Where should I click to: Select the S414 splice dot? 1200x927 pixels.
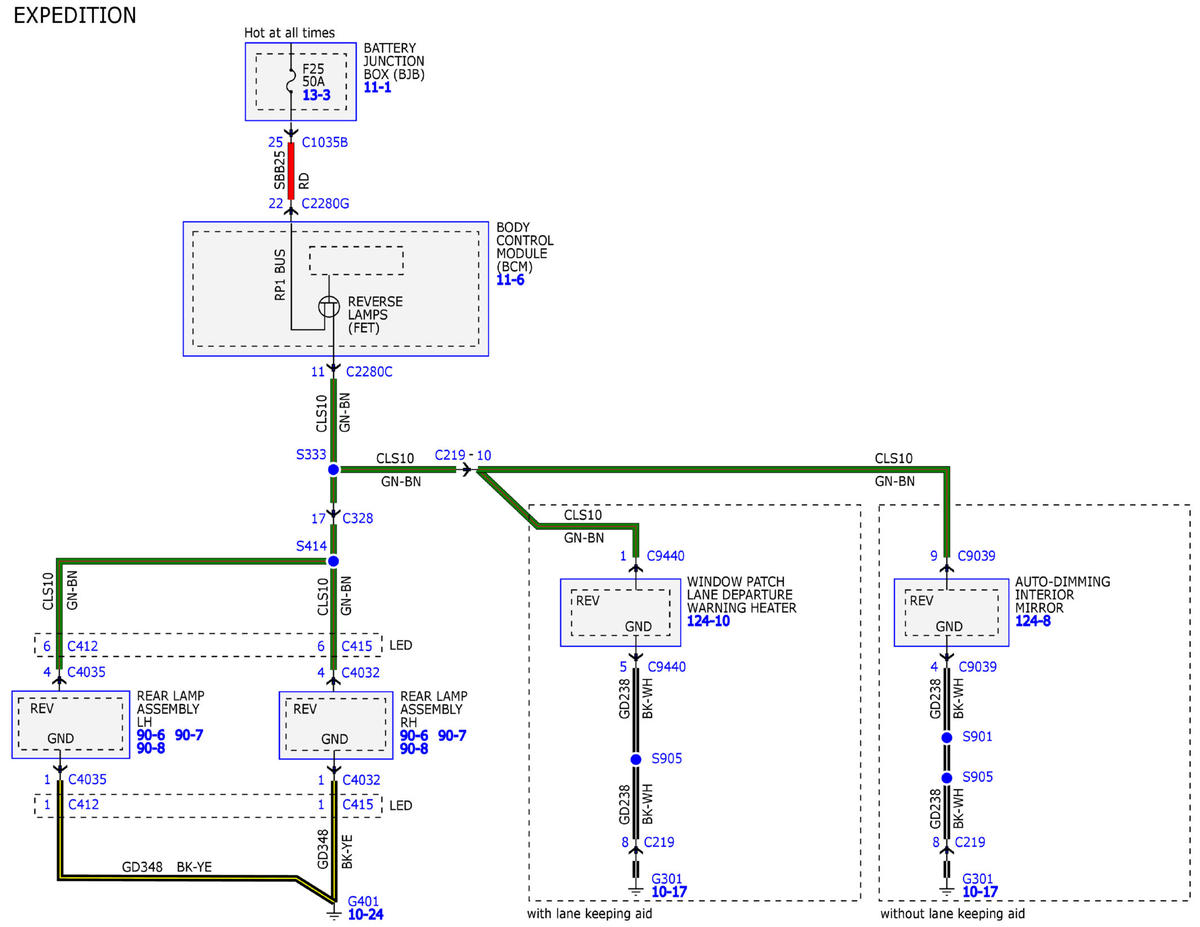point(333,562)
